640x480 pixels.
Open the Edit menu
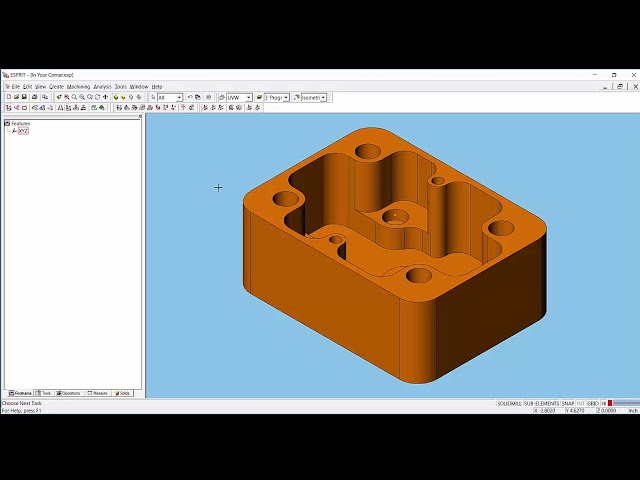[x=27, y=87]
